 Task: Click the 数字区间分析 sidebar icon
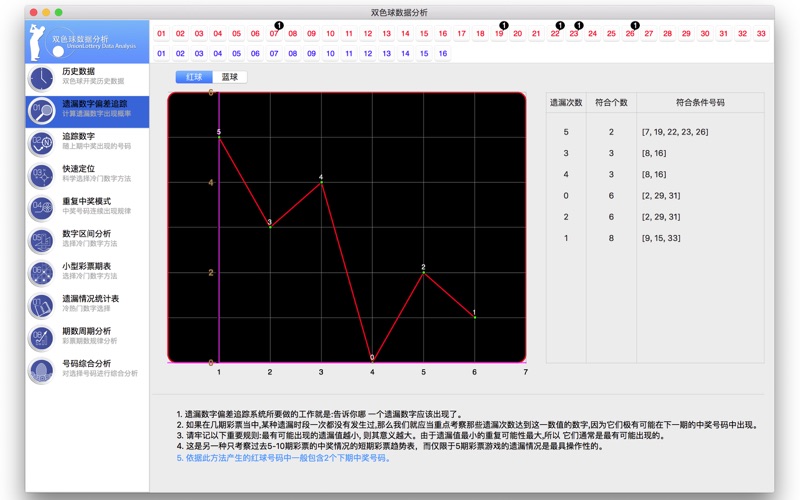[41, 241]
